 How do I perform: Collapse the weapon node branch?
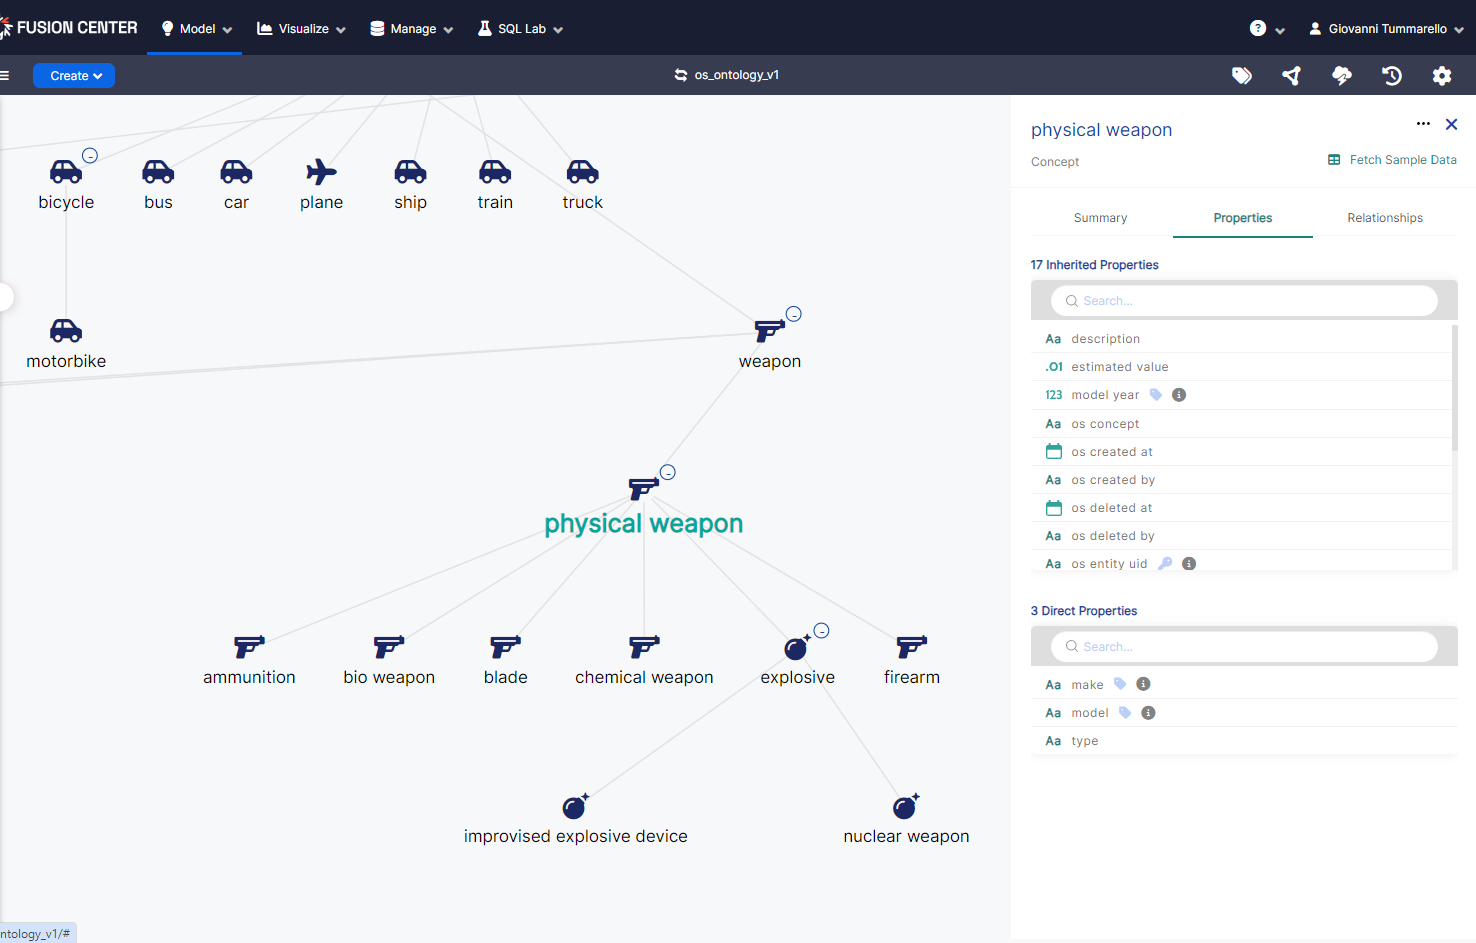pyautogui.click(x=793, y=314)
